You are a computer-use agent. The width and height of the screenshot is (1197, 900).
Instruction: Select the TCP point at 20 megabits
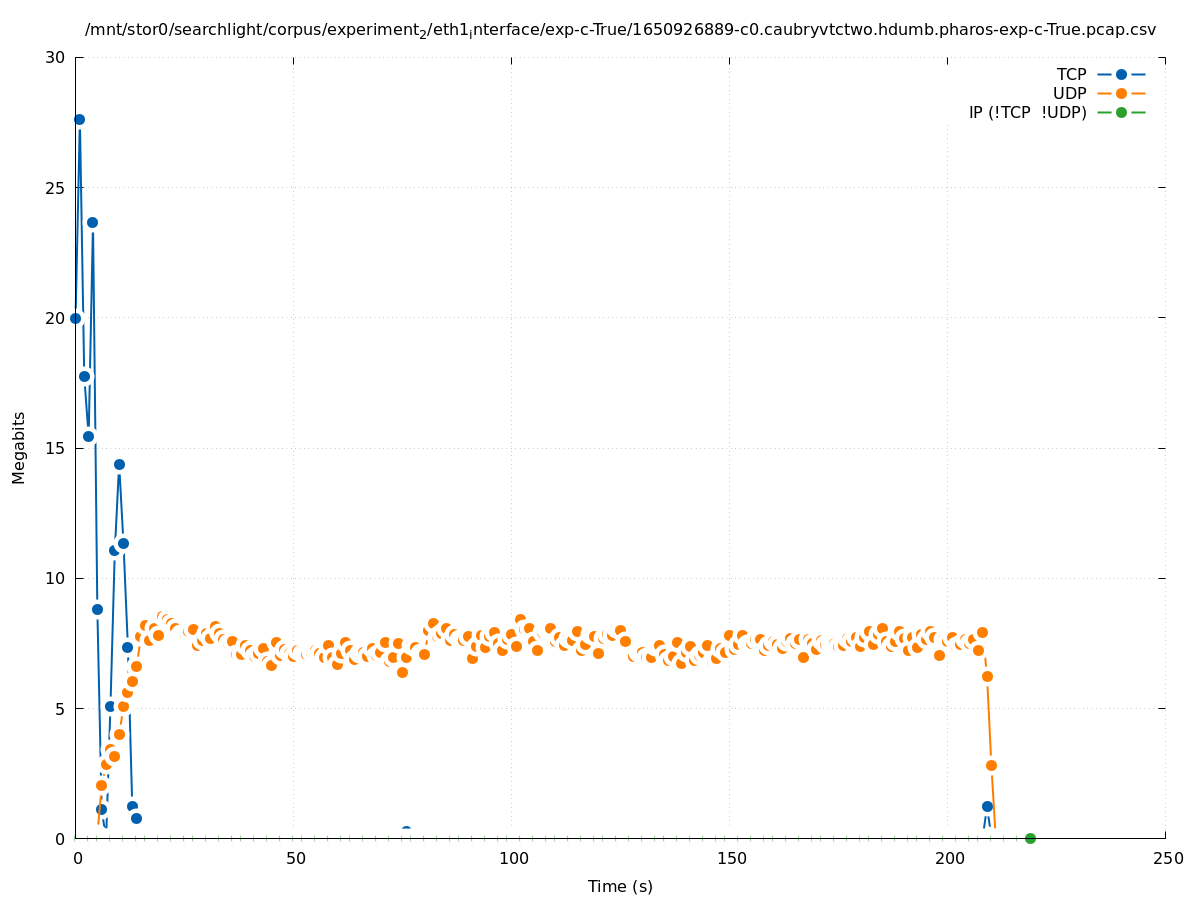(75, 318)
